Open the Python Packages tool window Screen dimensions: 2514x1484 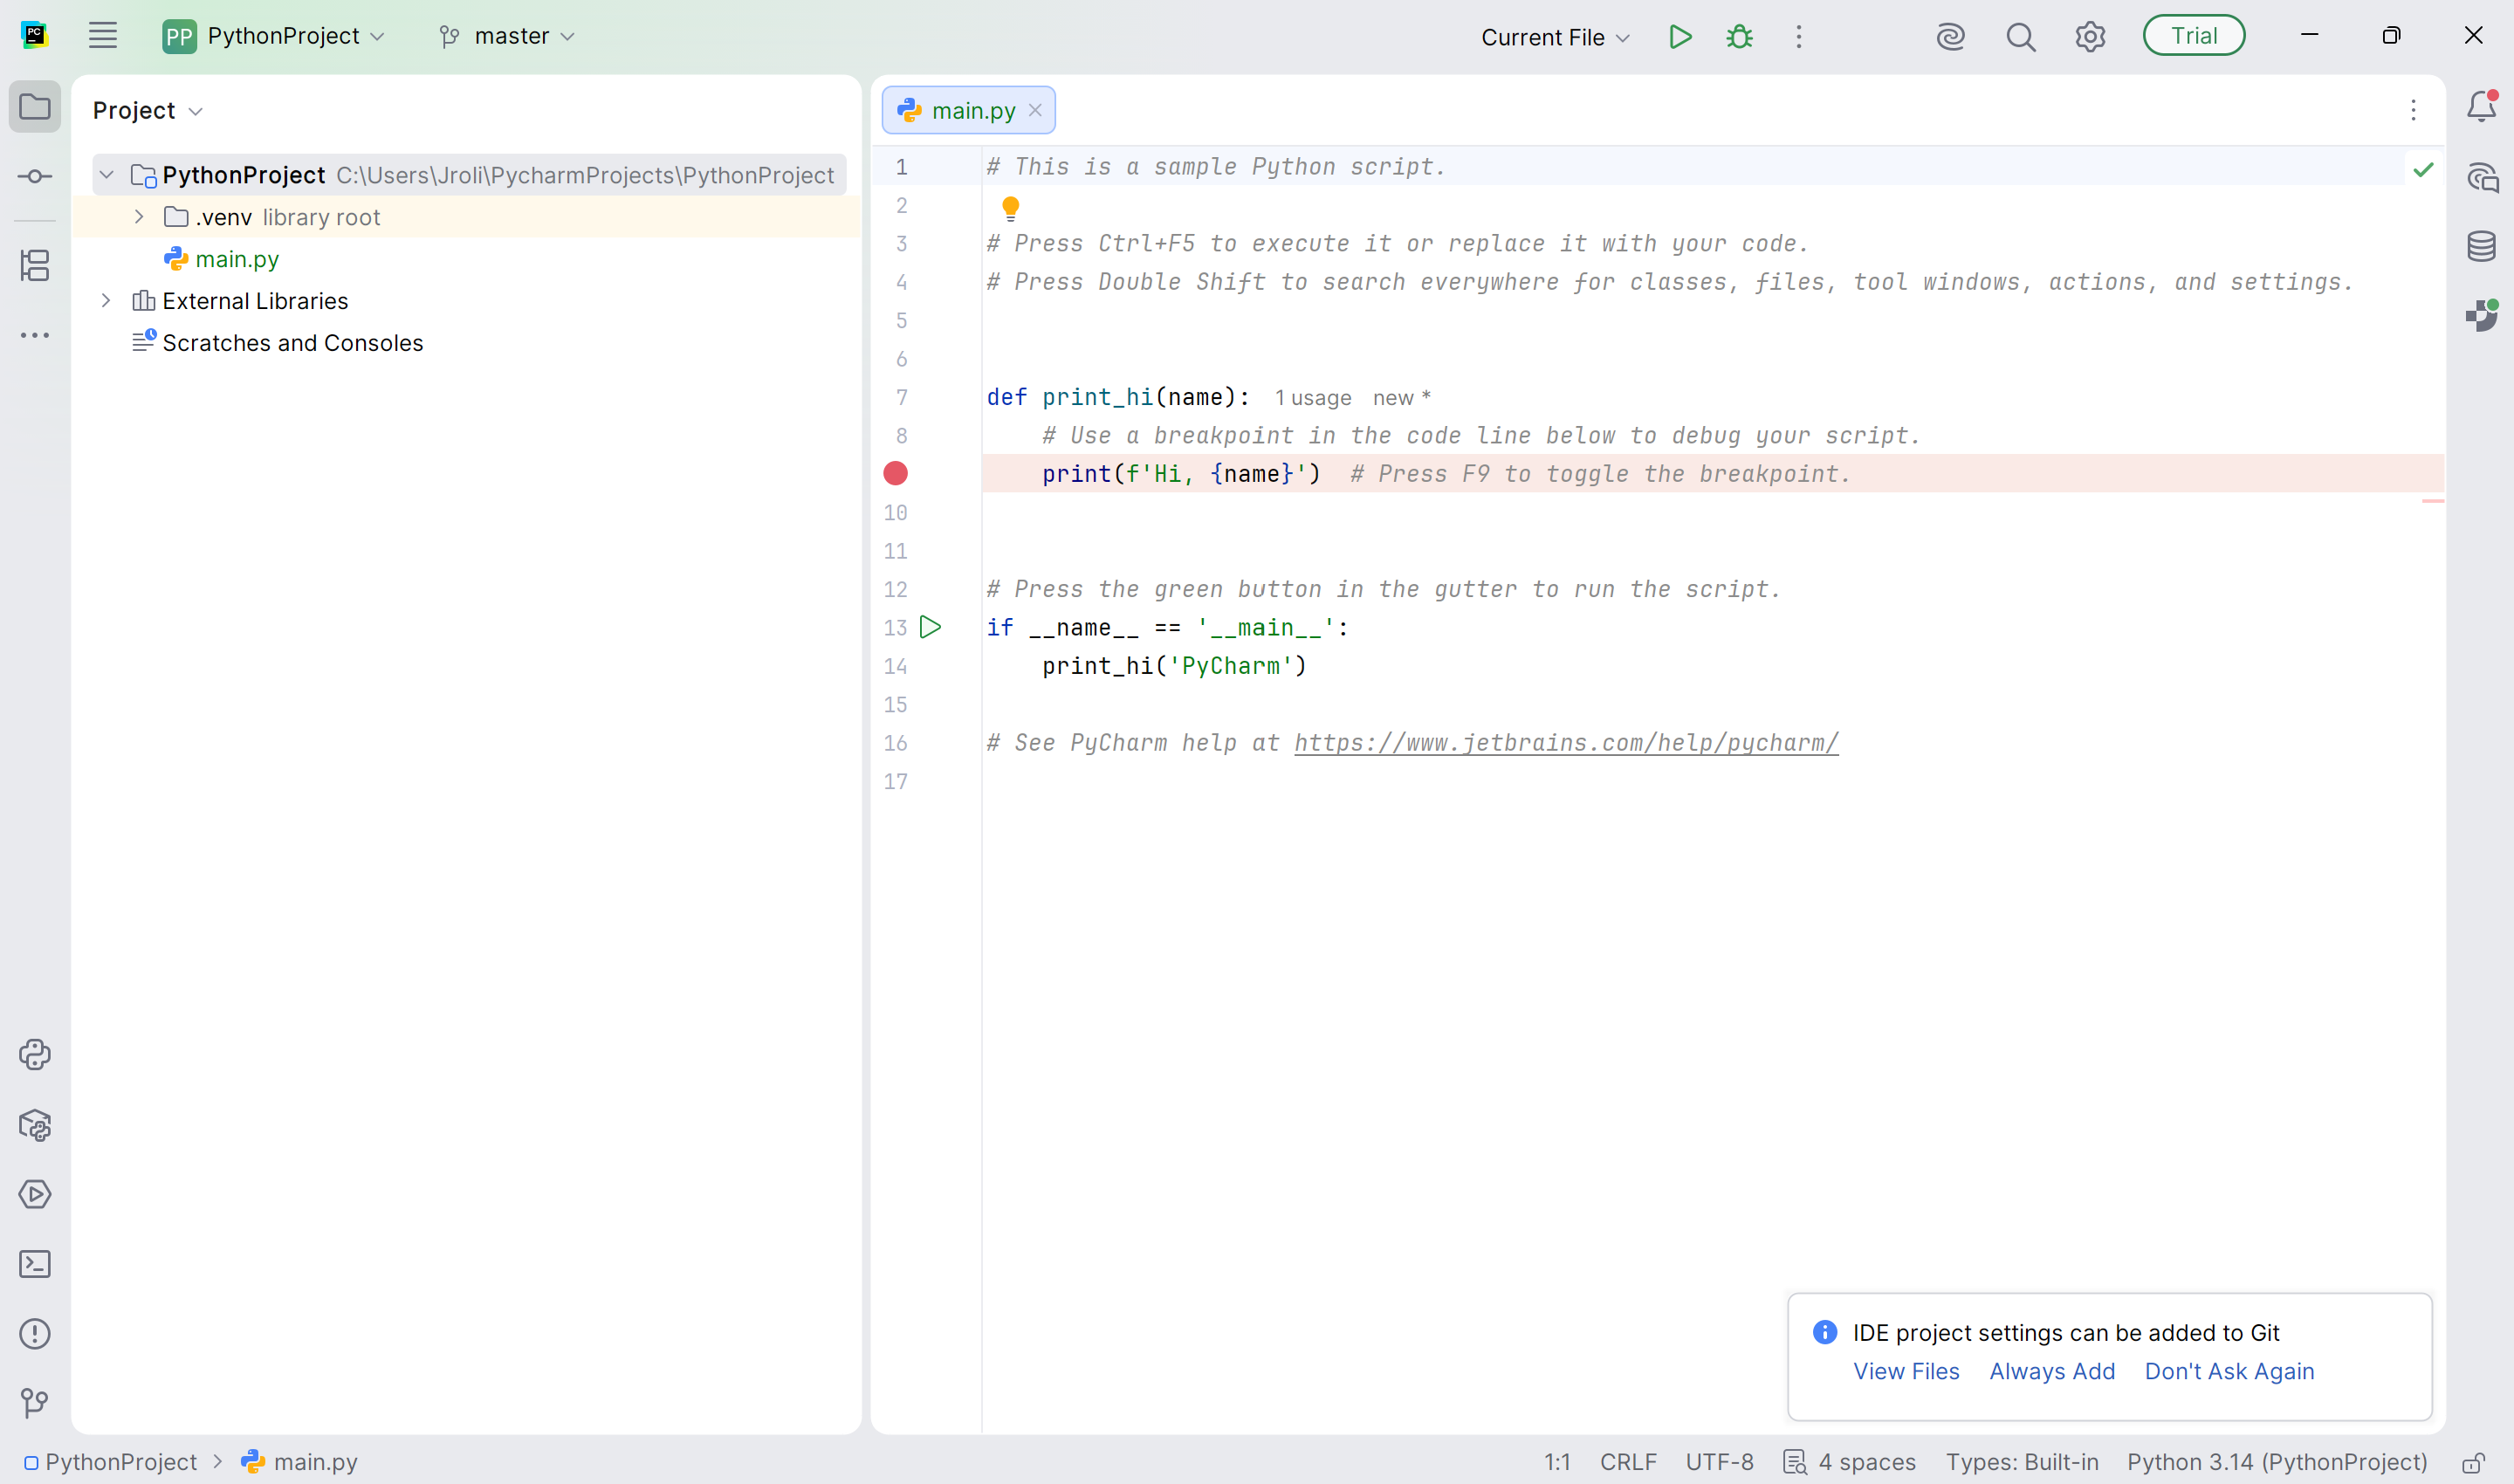35,1125
